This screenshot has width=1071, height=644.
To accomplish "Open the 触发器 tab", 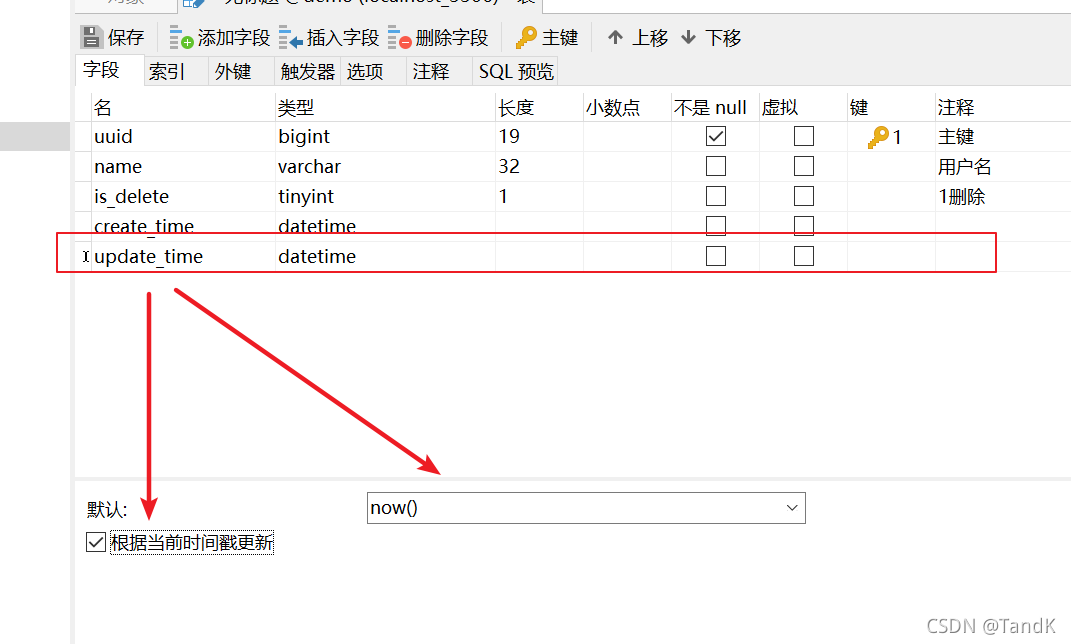I will [306, 71].
